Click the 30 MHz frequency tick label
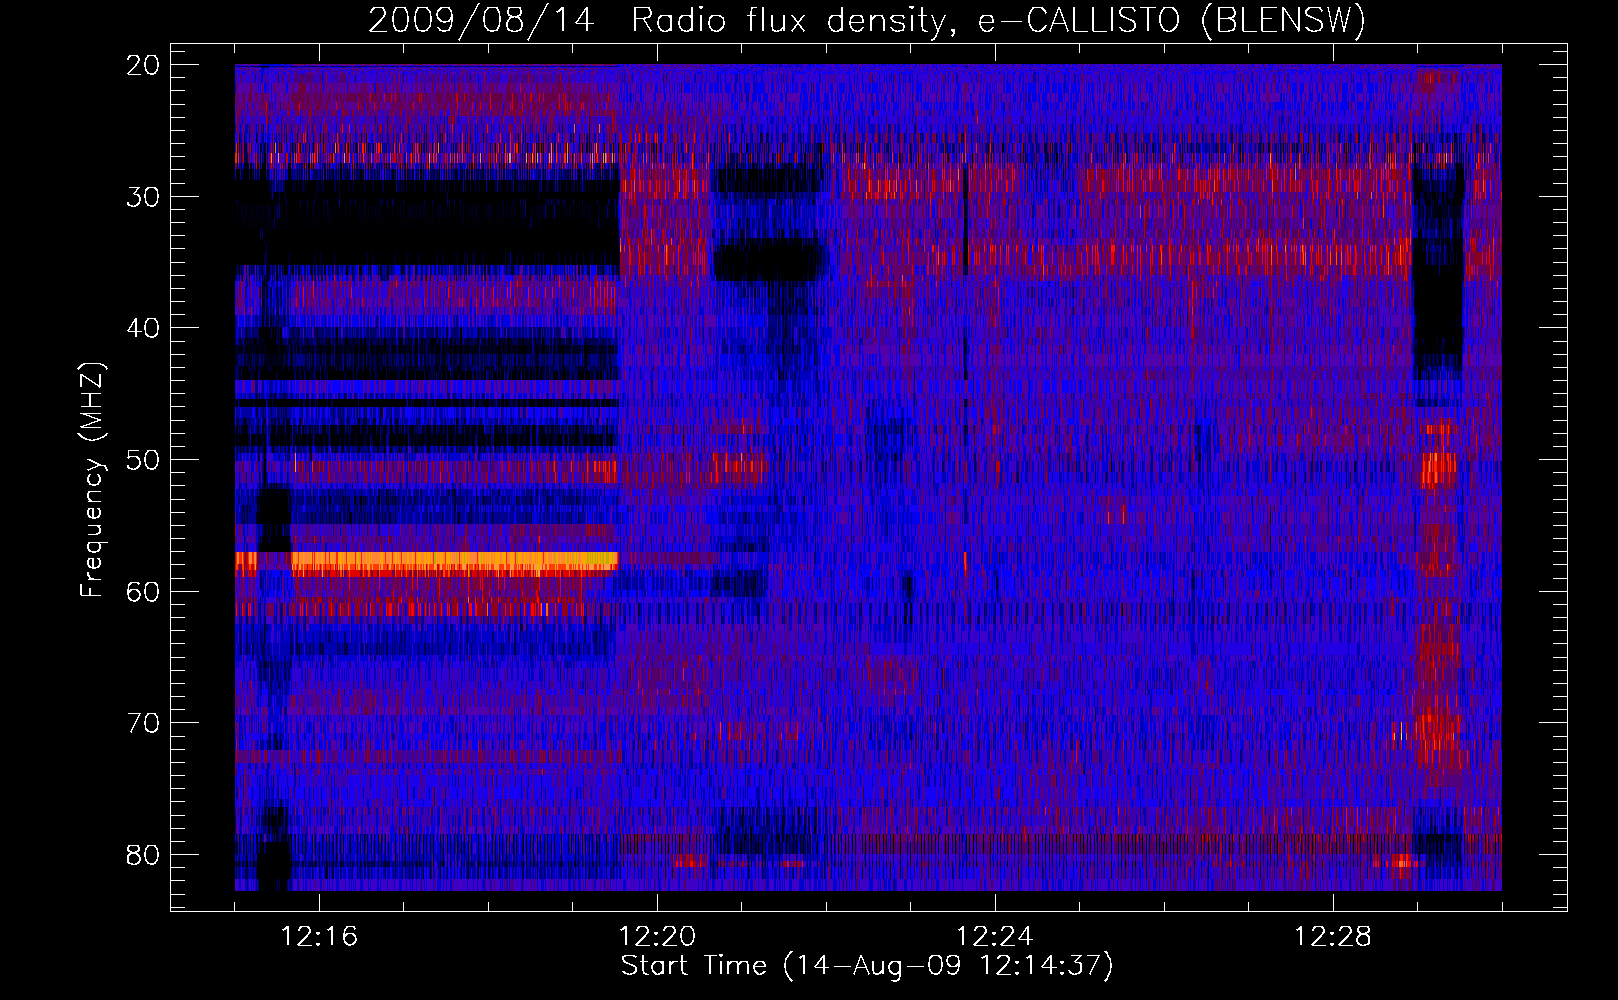 (x=144, y=197)
